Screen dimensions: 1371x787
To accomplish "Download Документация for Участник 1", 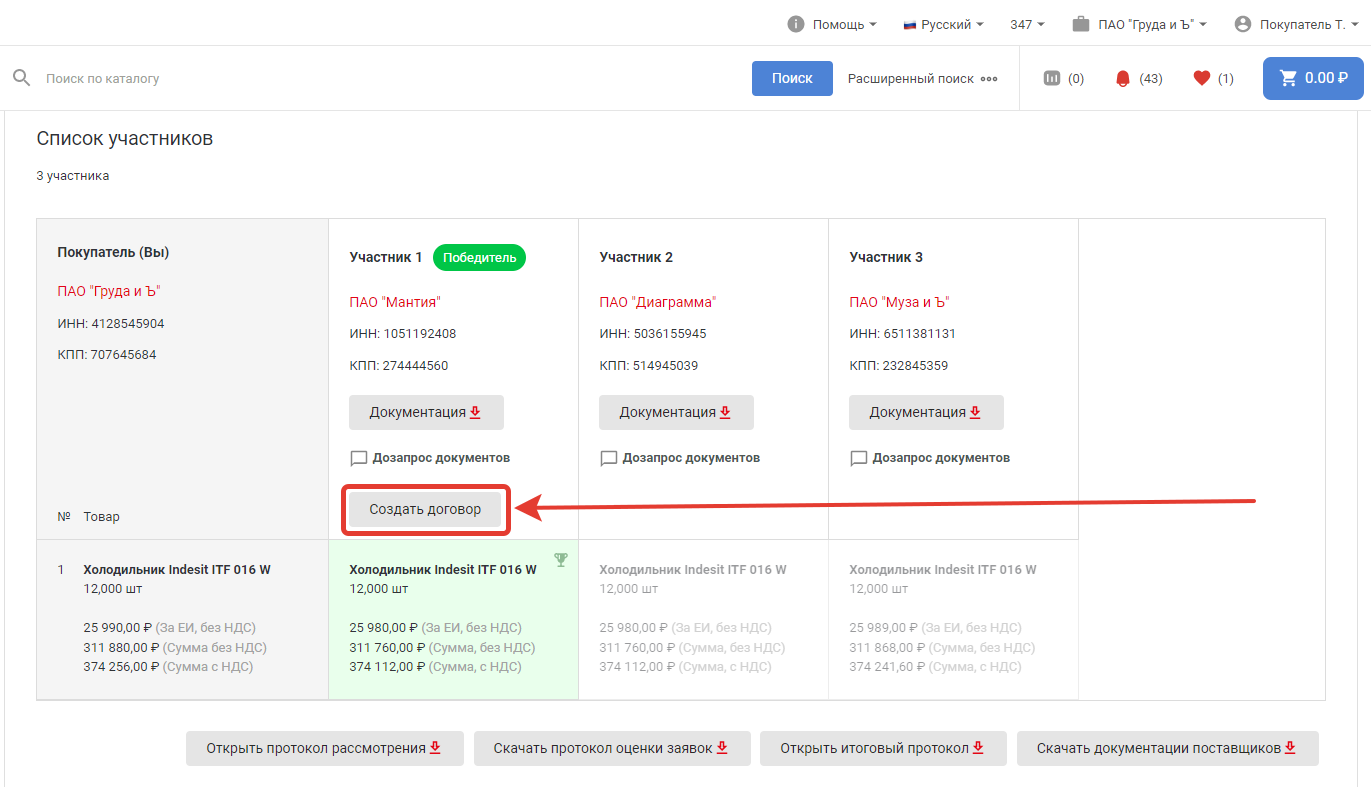I will (x=426, y=412).
